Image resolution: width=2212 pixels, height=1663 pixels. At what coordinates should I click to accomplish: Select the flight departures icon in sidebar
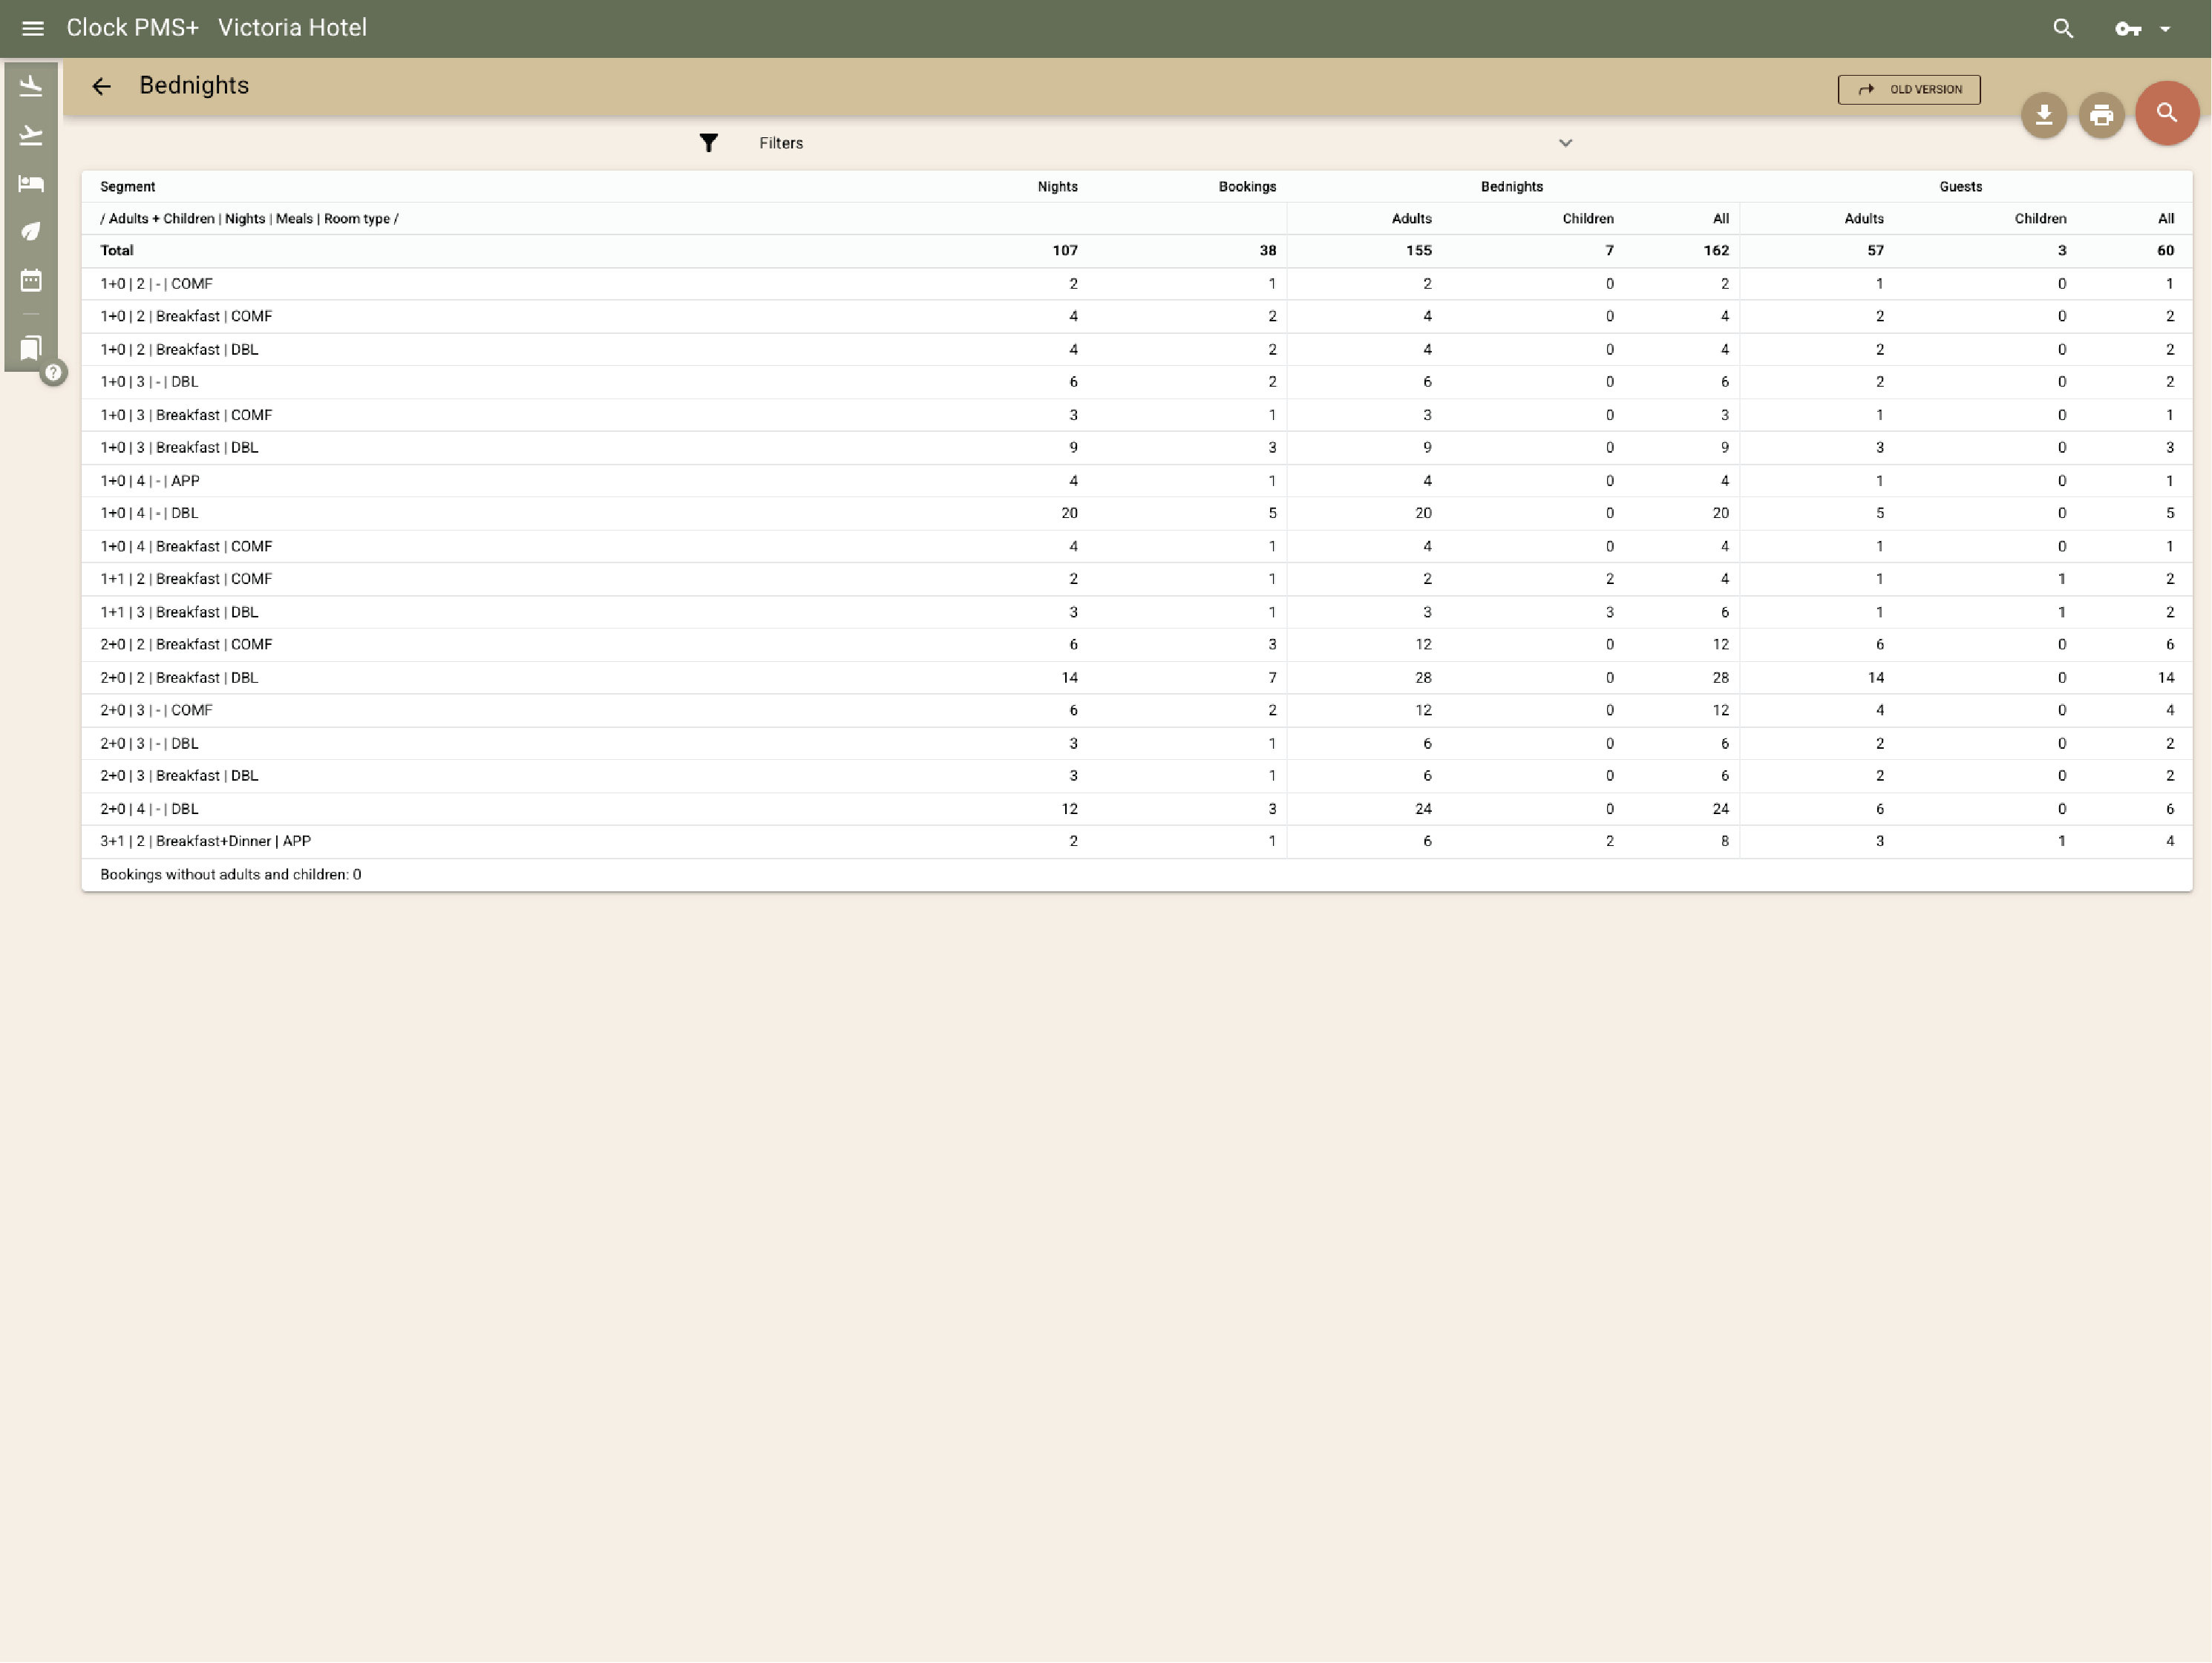(x=31, y=135)
